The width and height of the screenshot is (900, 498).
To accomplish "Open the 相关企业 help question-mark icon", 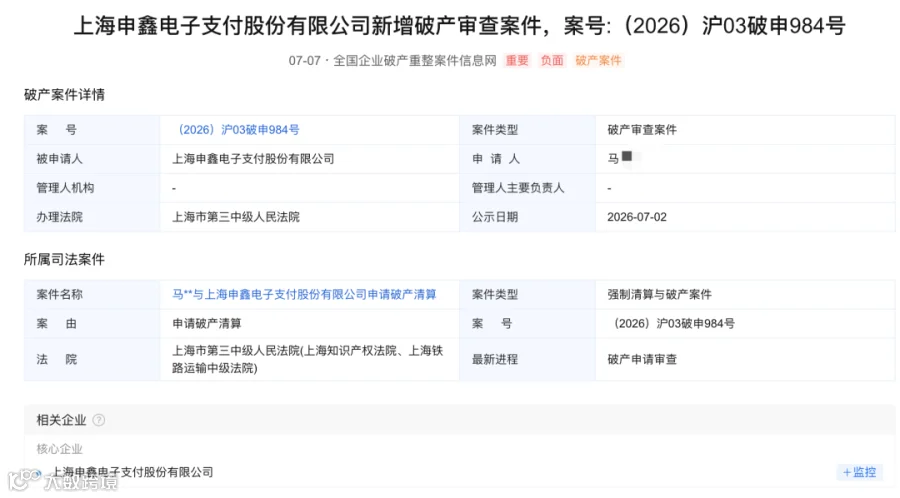I will click(x=99, y=420).
